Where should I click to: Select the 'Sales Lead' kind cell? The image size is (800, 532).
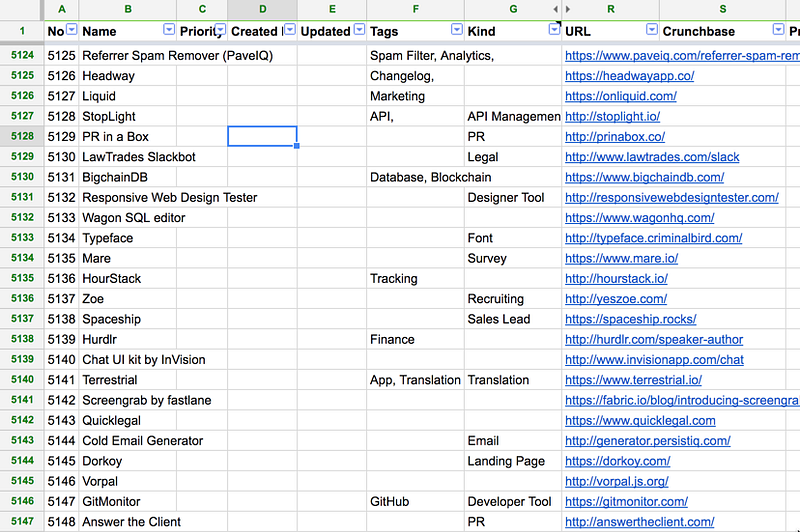pos(513,319)
